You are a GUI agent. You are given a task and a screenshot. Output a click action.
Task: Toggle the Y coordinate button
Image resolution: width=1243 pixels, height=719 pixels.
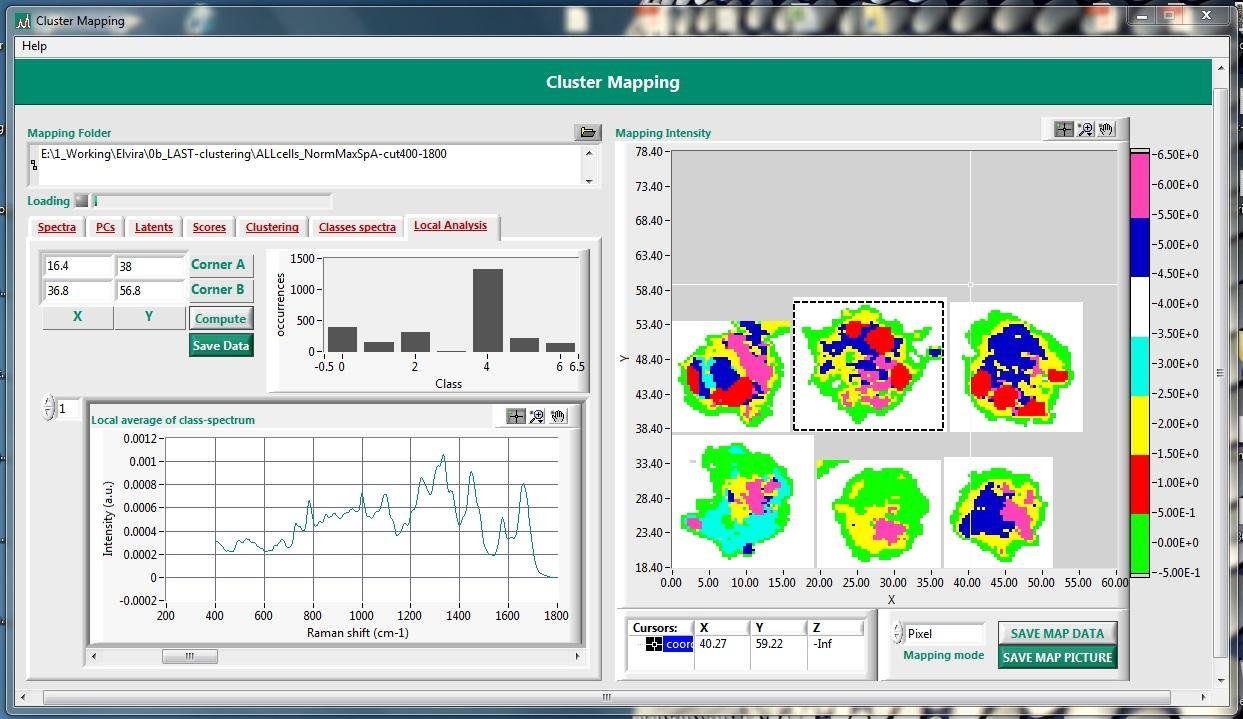click(149, 316)
